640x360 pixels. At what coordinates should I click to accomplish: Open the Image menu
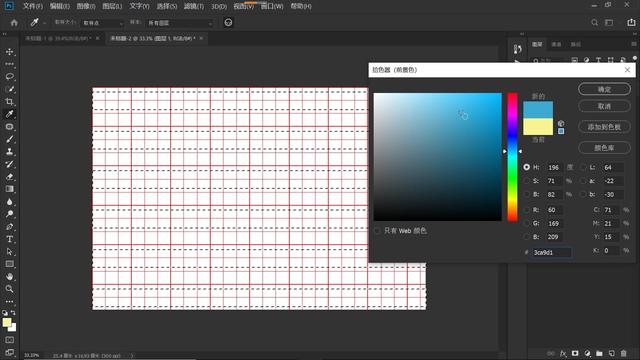(86, 6)
